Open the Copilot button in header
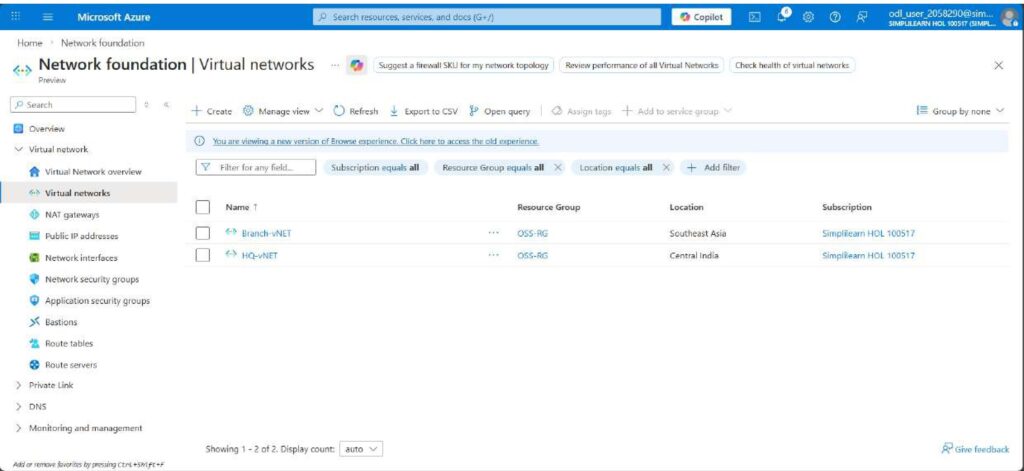 pos(701,17)
